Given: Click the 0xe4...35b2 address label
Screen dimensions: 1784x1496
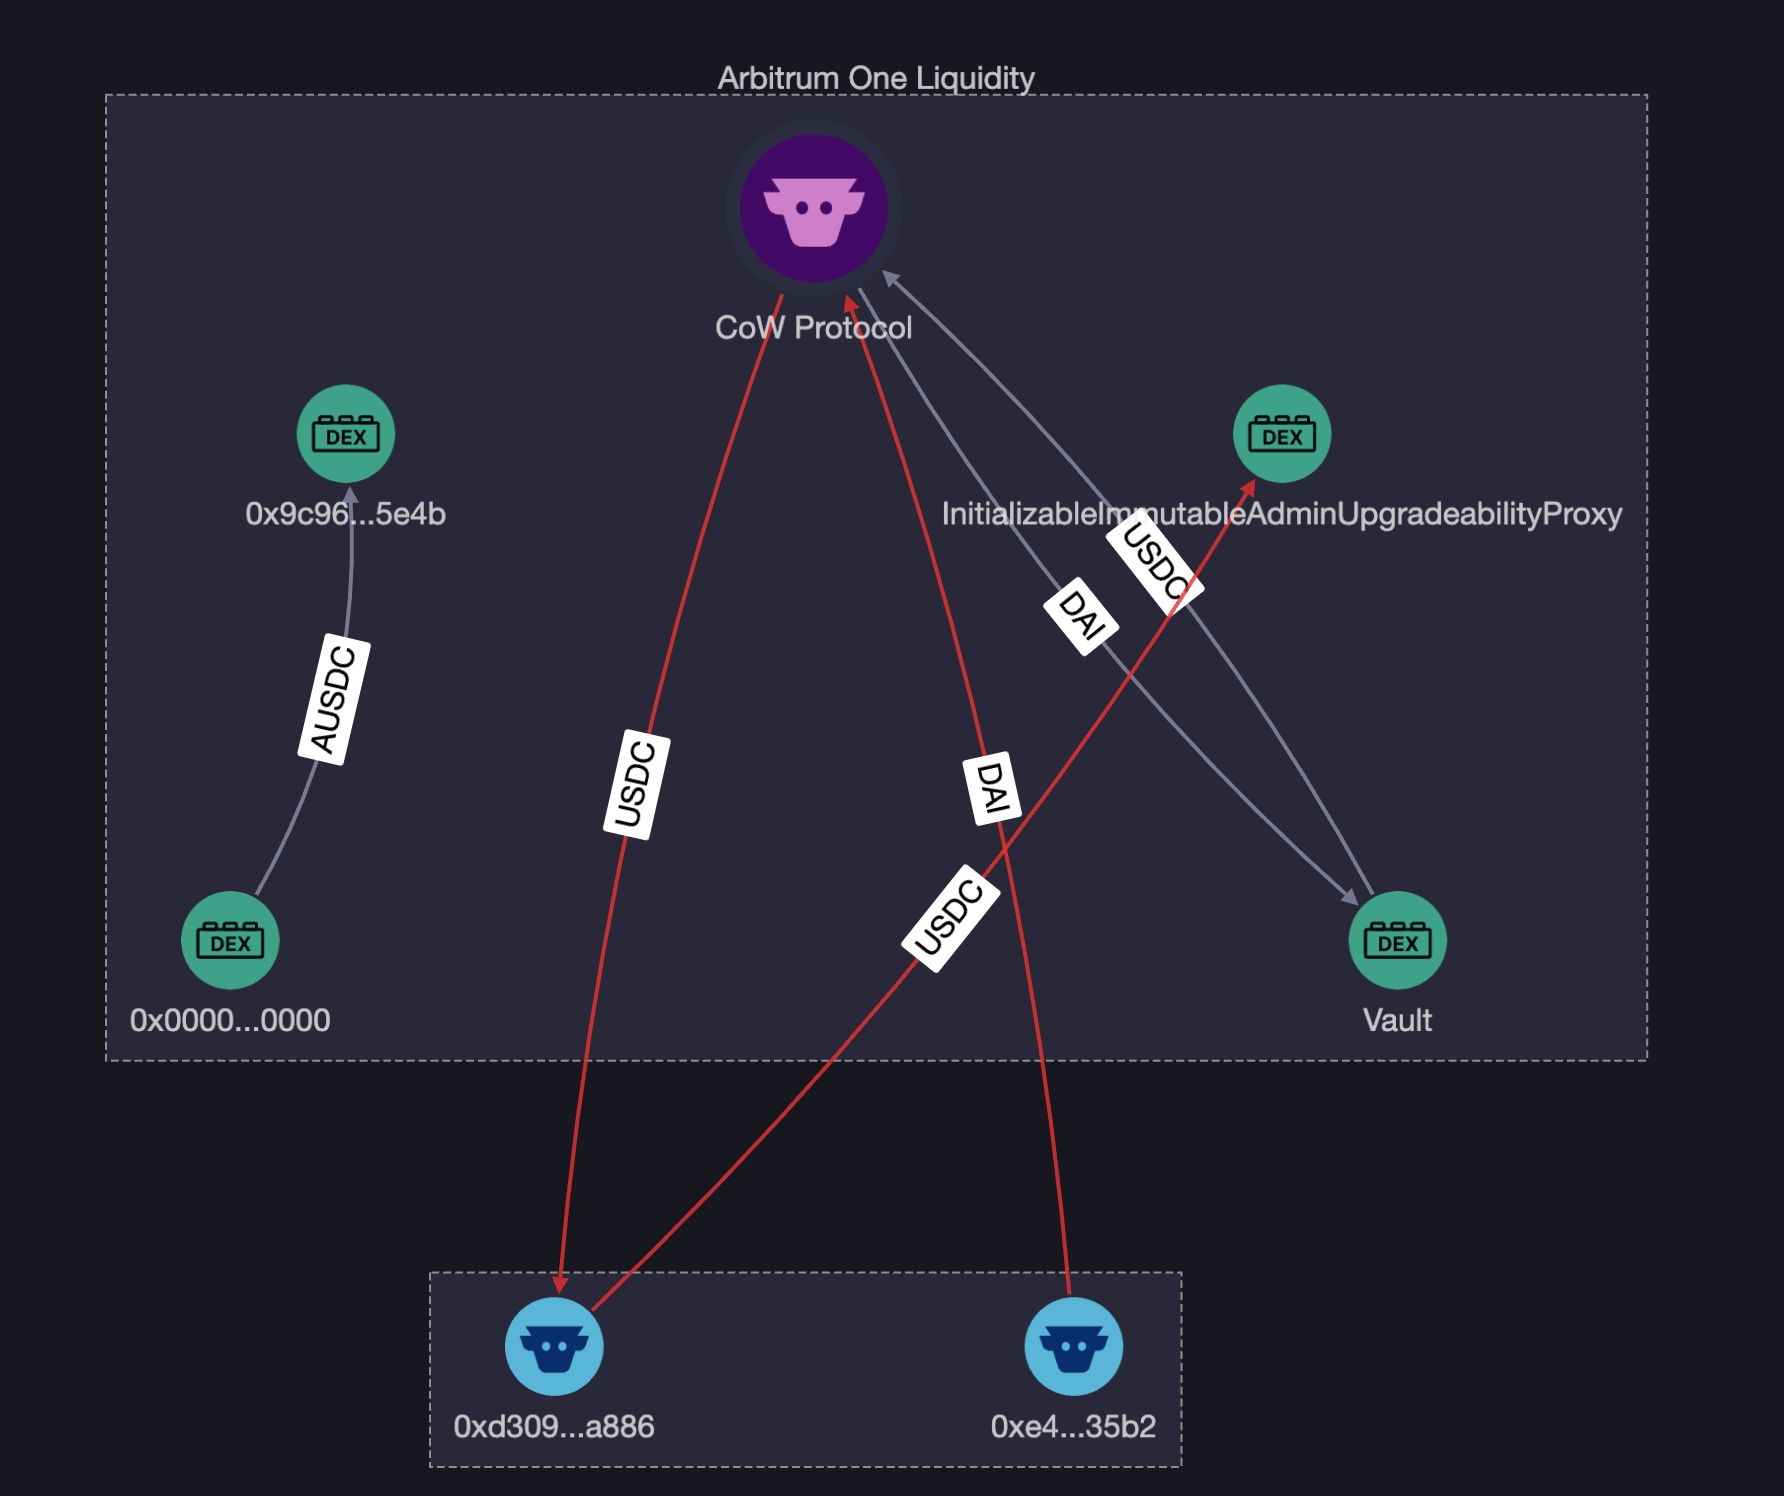Looking at the screenshot, I should click(x=1074, y=1426).
